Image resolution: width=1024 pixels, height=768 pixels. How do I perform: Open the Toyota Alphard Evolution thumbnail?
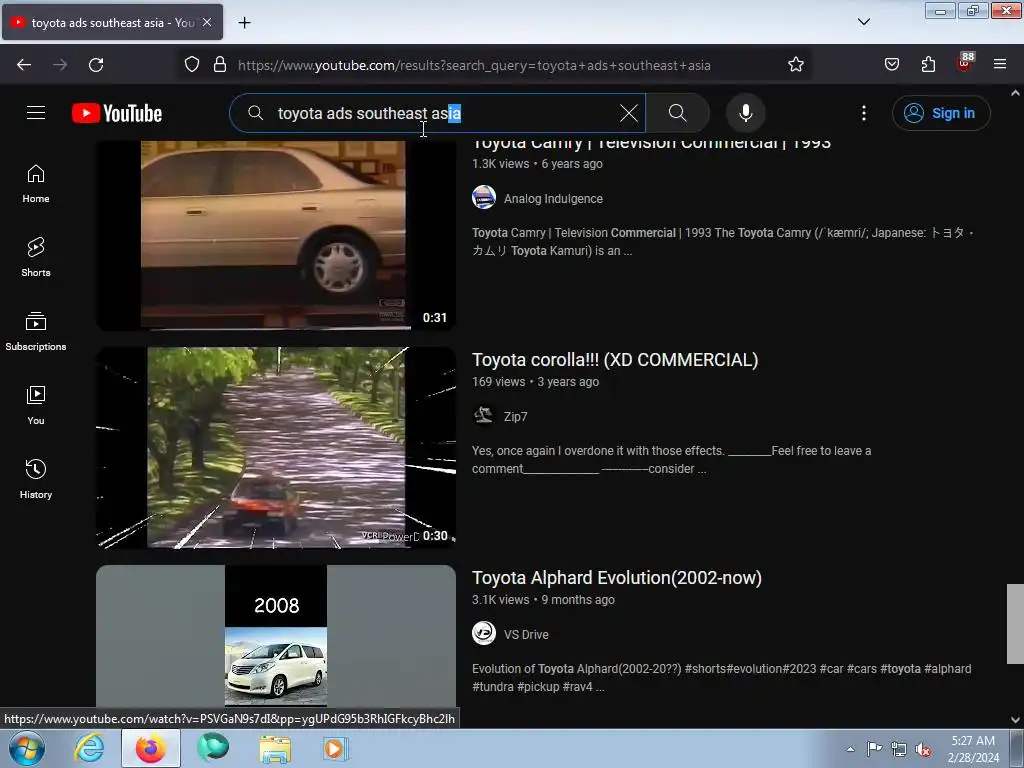[x=276, y=637]
